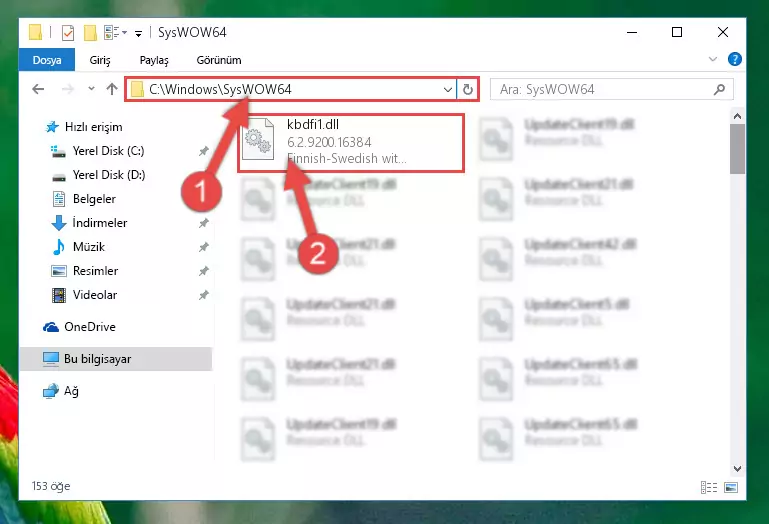769x524 pixels.
Task: Click the magnifier search icon
Action: pos(719,89)
